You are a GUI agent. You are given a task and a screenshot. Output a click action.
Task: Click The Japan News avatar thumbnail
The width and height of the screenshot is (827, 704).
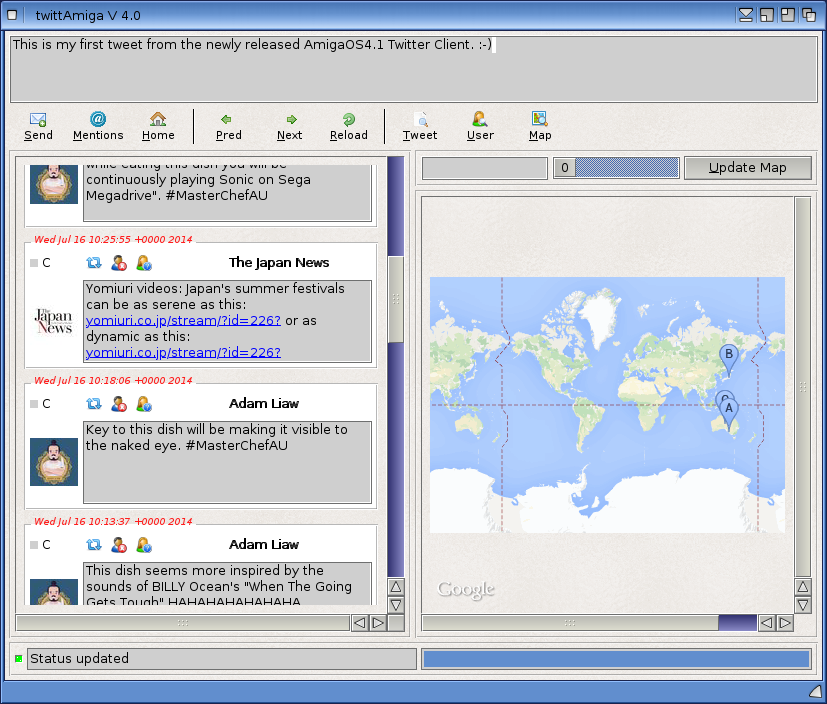(x=54, y=321)
